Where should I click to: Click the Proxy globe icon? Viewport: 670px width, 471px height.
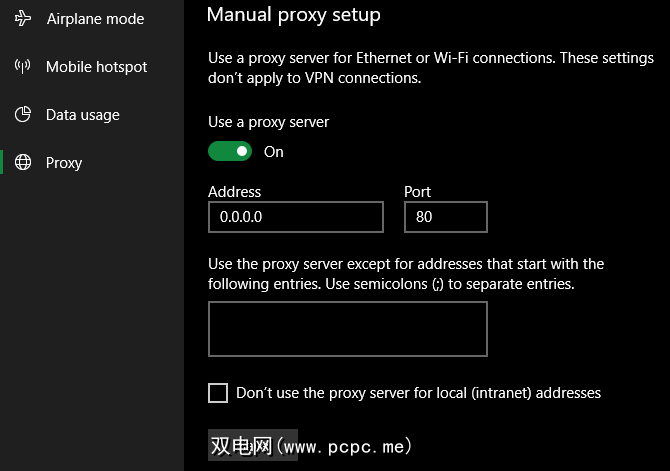coord(23,163)
